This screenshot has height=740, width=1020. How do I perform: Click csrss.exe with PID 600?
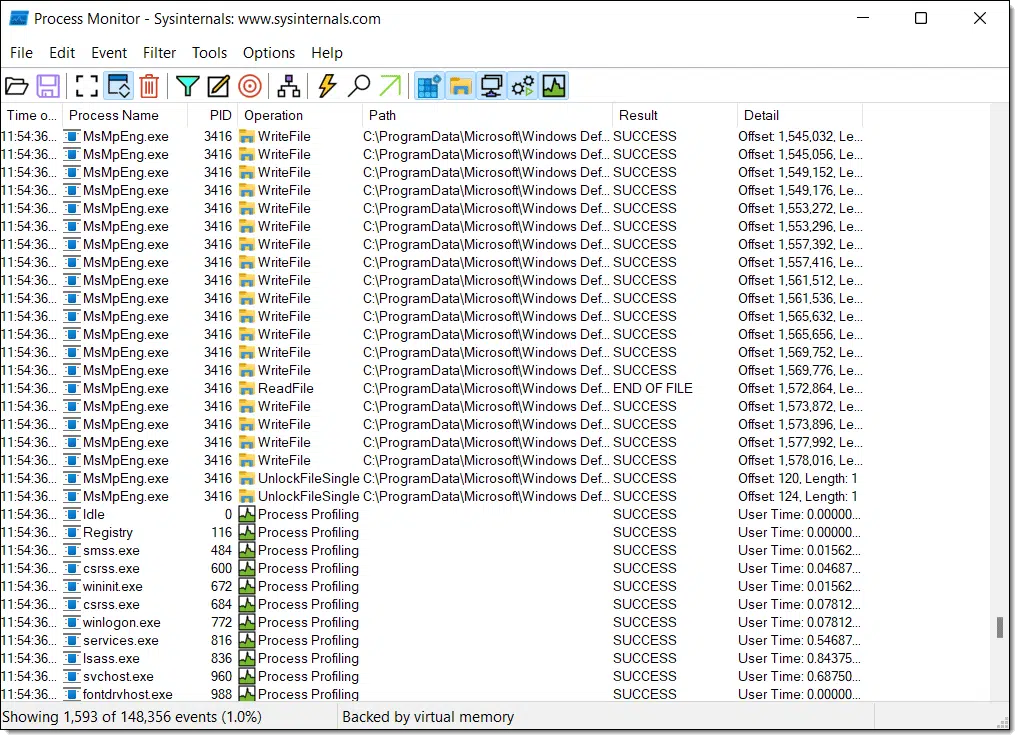point(432,568)
